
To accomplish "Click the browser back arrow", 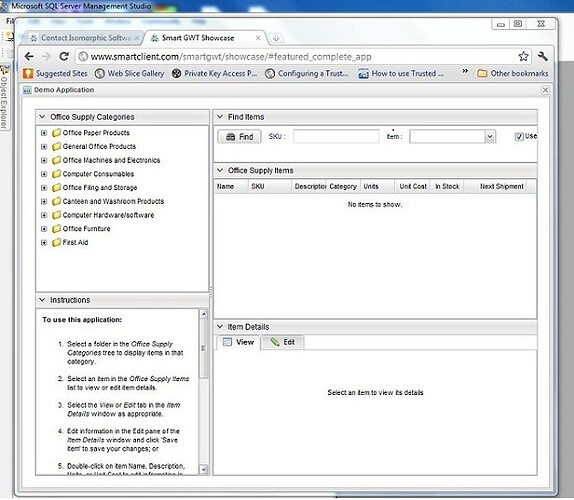I will (29, 56).
